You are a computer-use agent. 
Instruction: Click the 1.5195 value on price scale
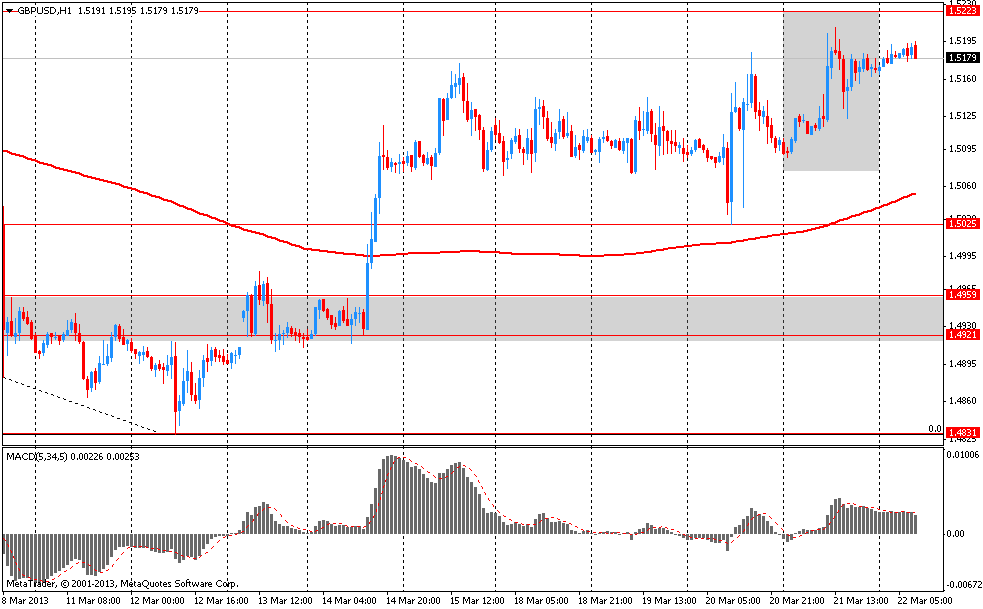coord(963,41)
